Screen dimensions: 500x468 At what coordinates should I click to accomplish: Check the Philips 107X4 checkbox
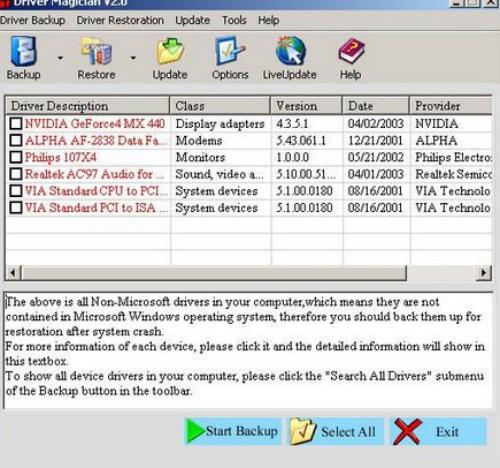16,157
